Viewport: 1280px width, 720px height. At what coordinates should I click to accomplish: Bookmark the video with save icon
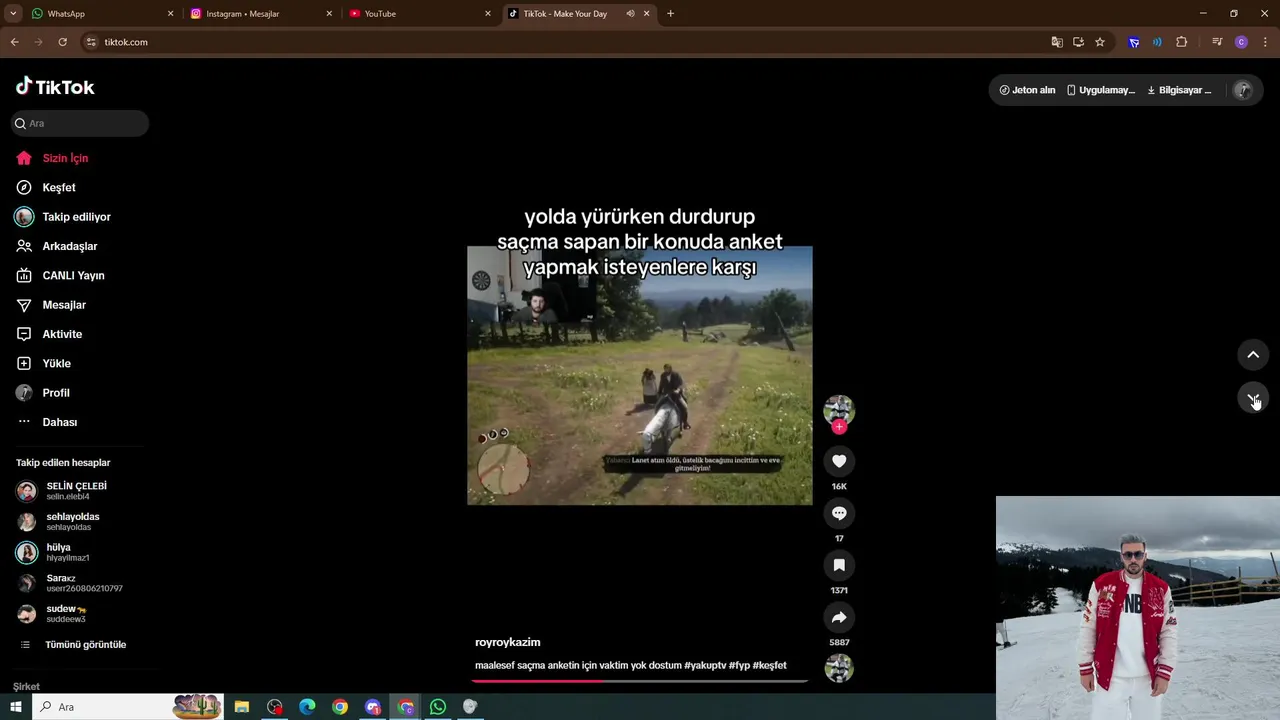click(x=839, y=565)
